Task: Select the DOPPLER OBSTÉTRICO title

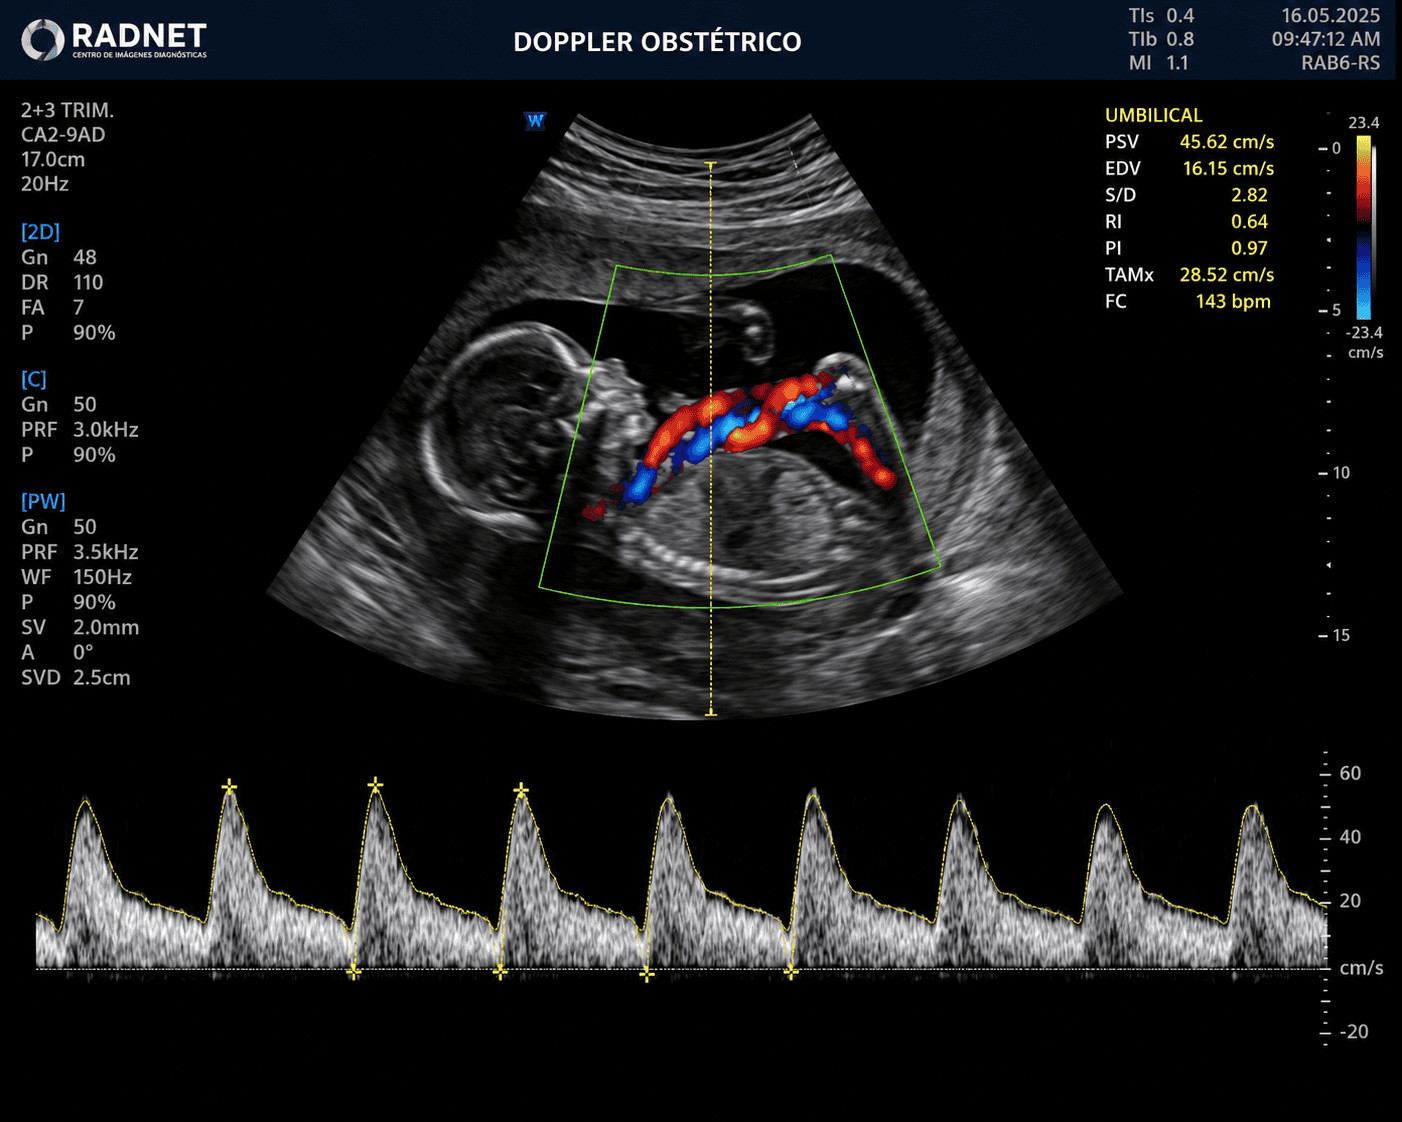Action: click(657, 42)
